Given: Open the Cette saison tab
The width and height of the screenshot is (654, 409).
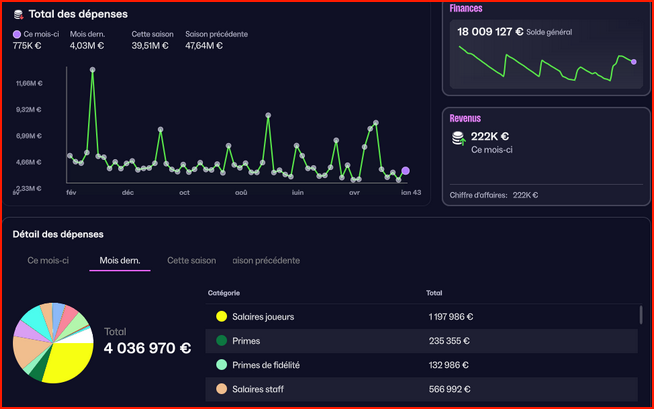Looking at the screenshot, I should click(x=191, y=260).
